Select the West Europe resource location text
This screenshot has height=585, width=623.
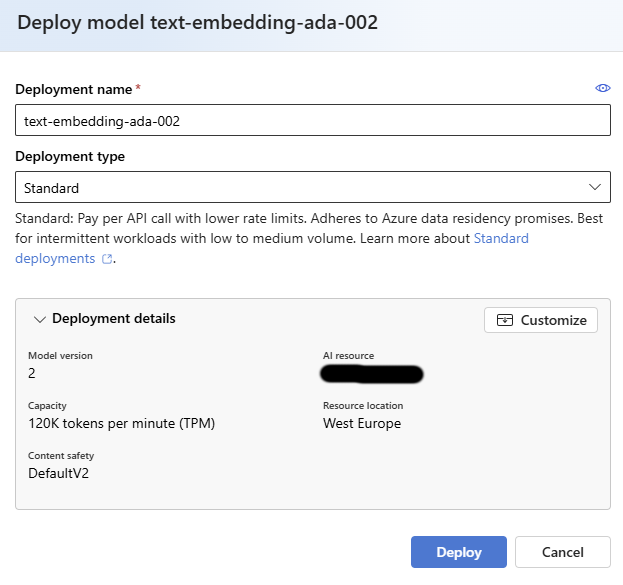[362, 424]
